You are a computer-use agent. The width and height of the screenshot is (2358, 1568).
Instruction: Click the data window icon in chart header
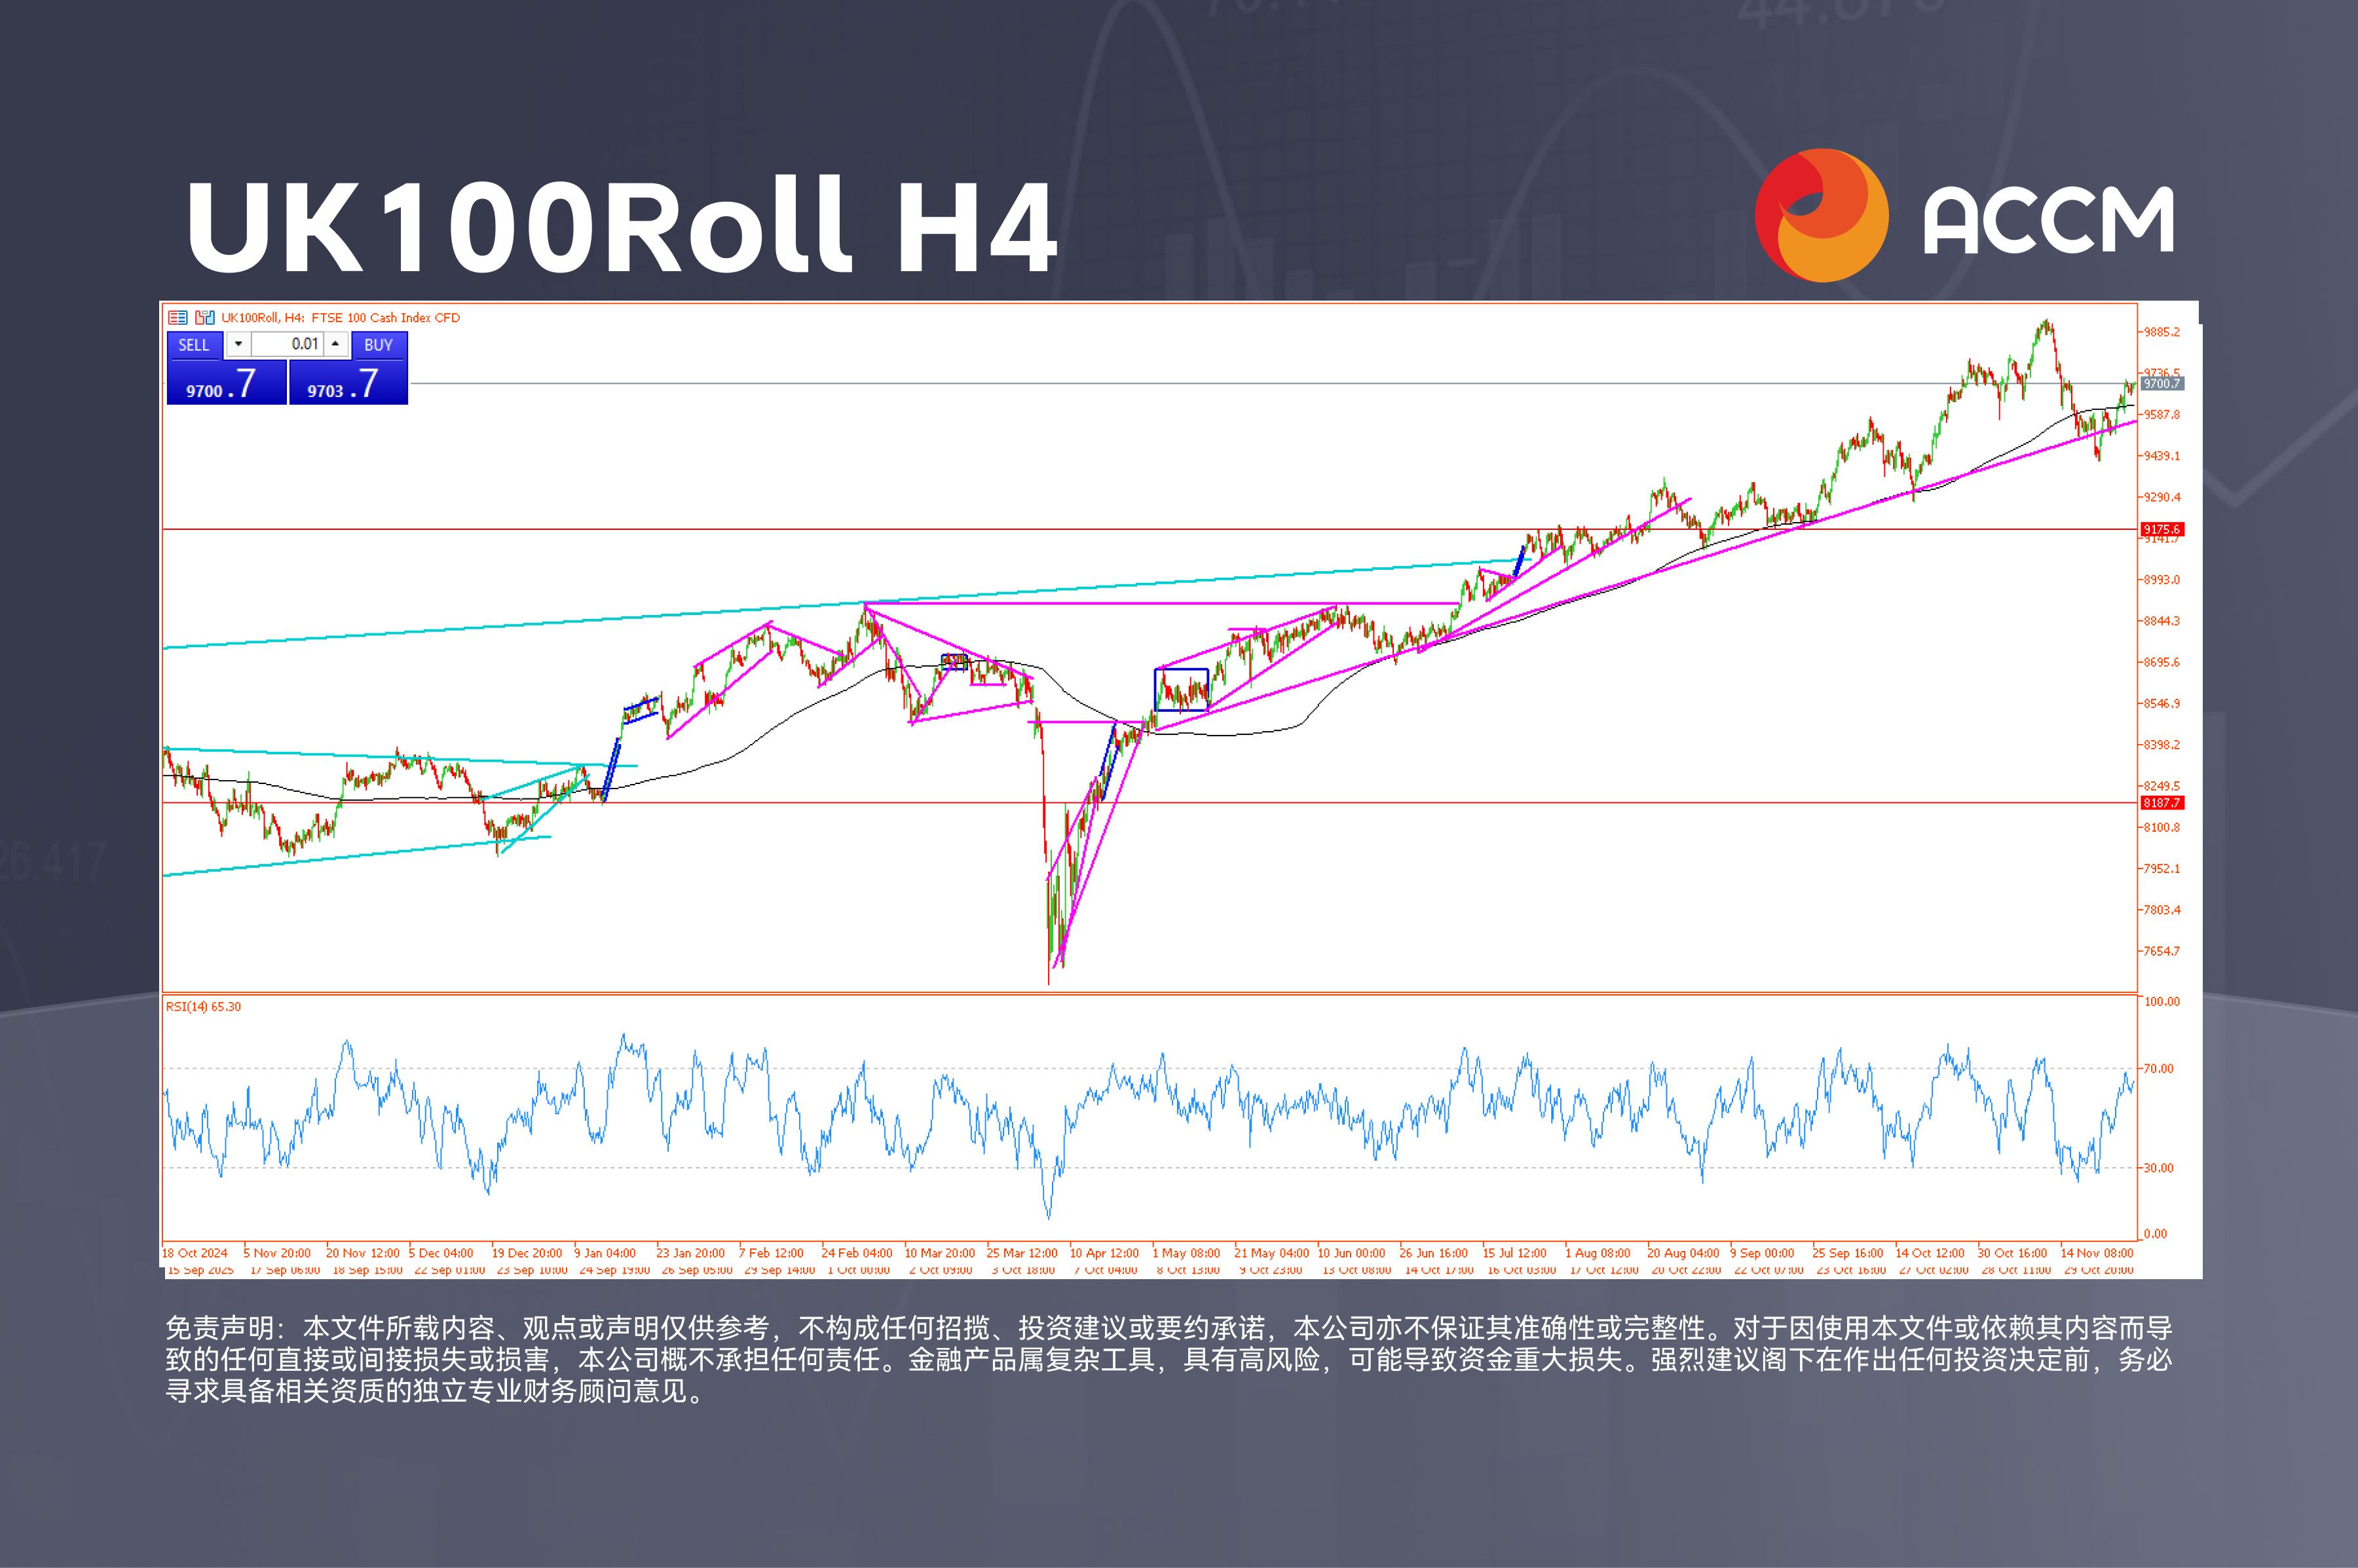point(178,317)
